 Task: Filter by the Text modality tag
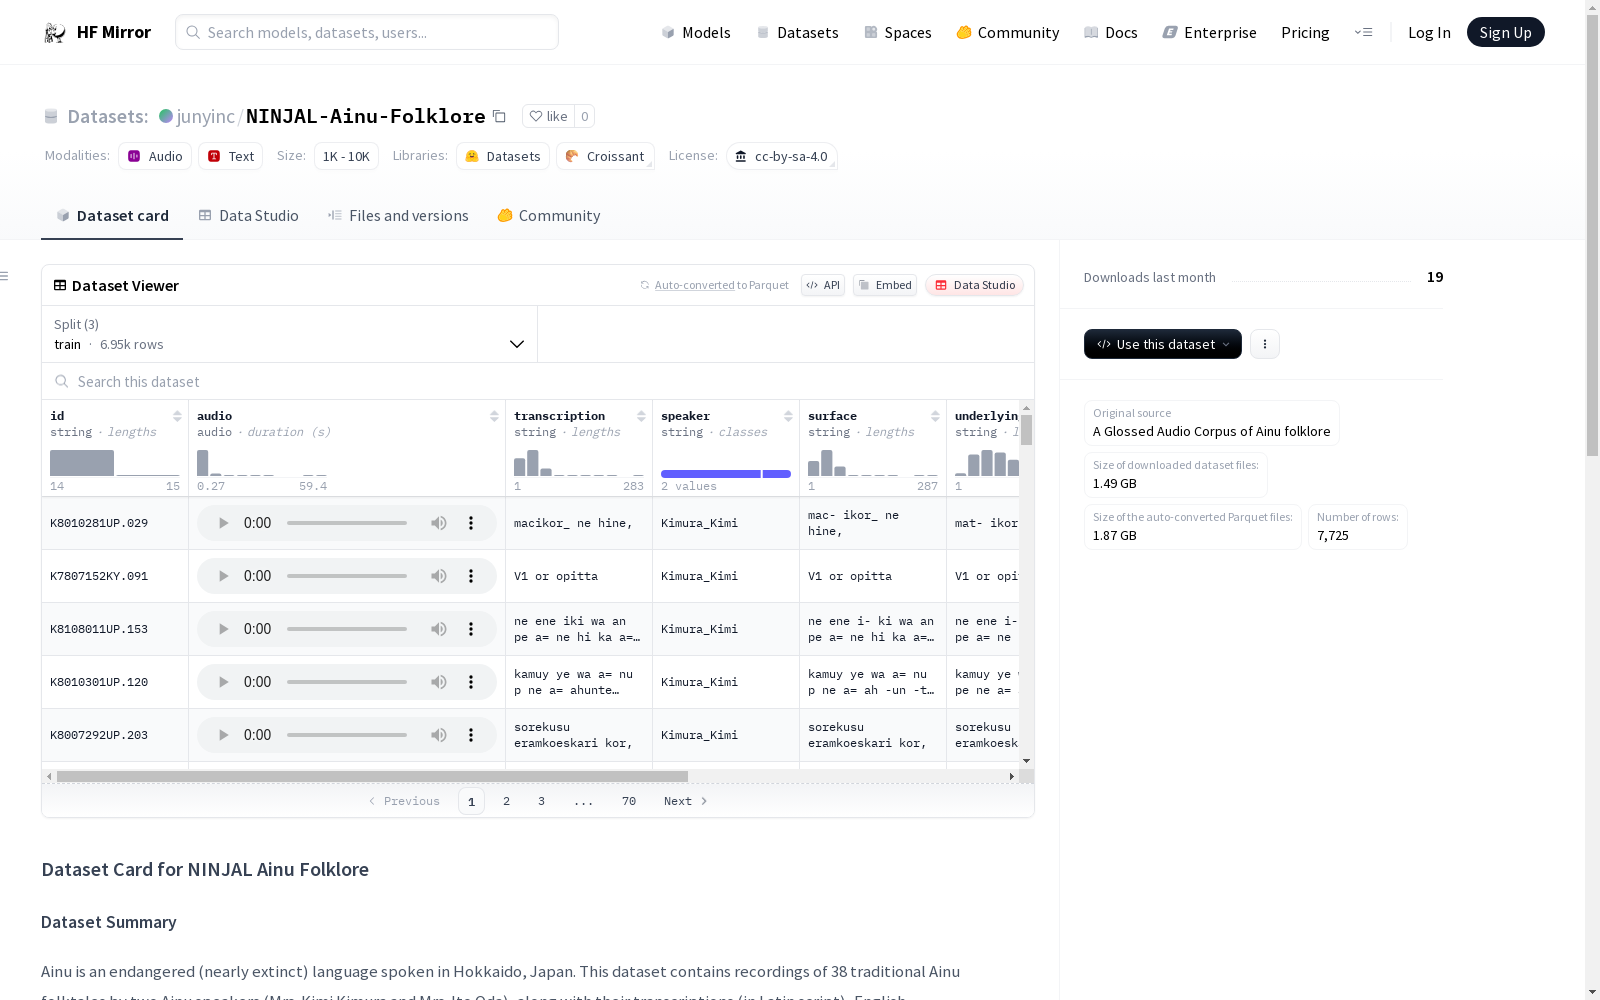coord(230,156)
